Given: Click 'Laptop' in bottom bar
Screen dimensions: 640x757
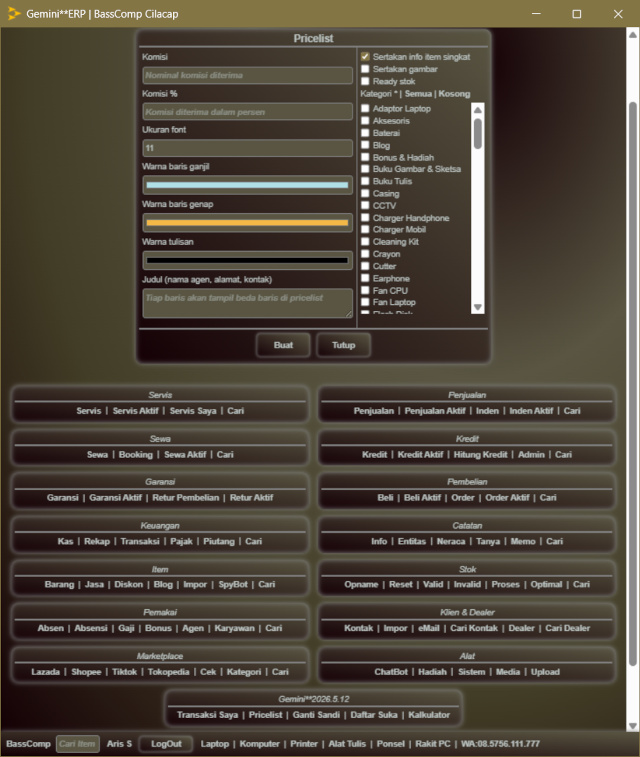Looking at the screenshot, I should tap(215, 743).
